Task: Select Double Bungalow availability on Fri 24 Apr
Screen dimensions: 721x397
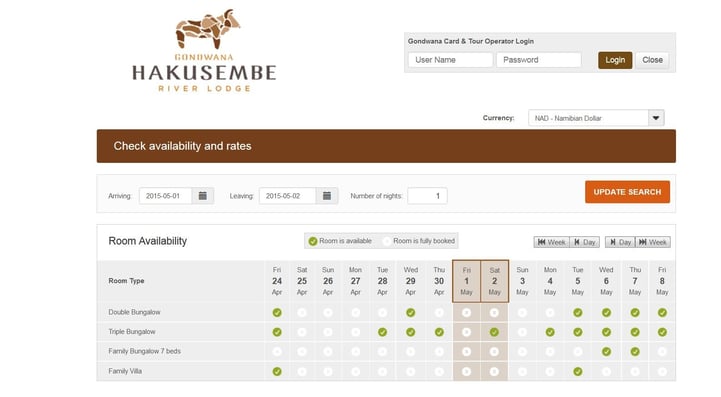Action: click(x=277, y=313)
